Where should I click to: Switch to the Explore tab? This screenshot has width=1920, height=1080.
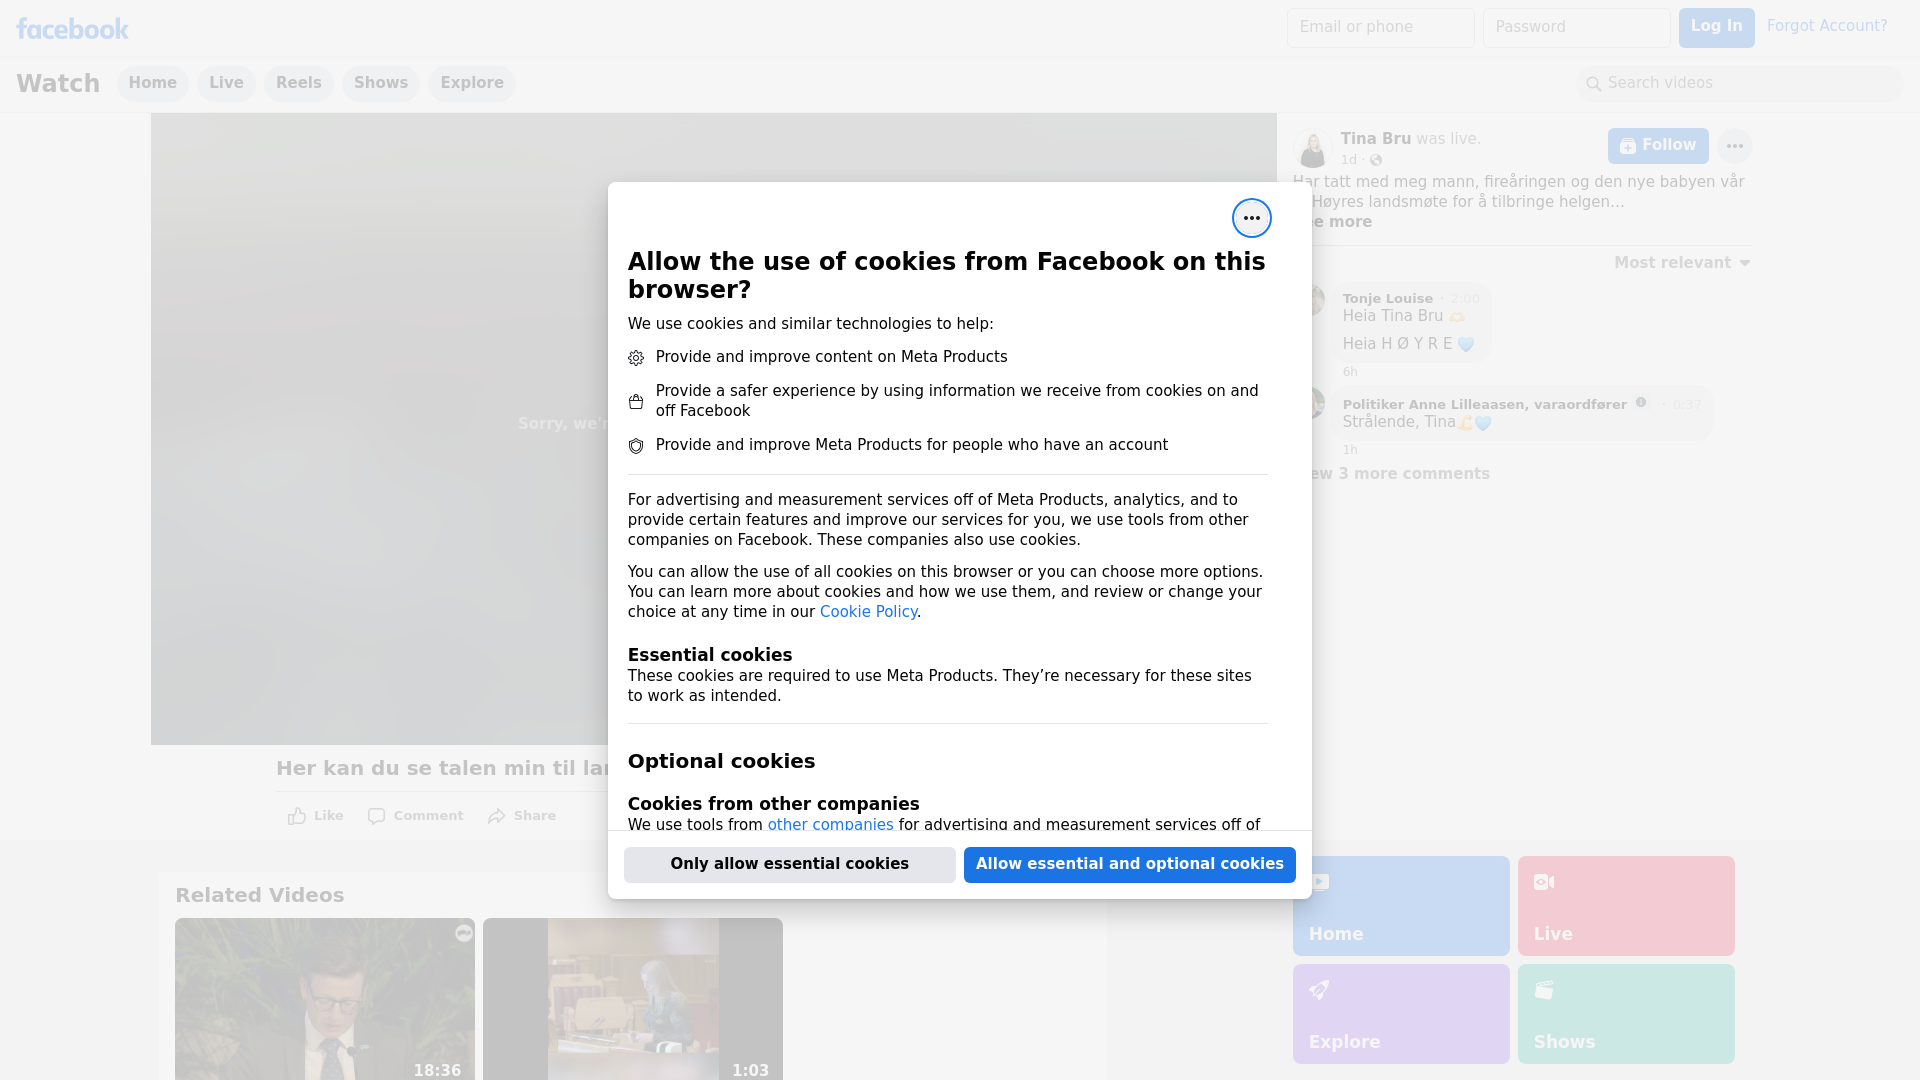(x=472, y=83)
